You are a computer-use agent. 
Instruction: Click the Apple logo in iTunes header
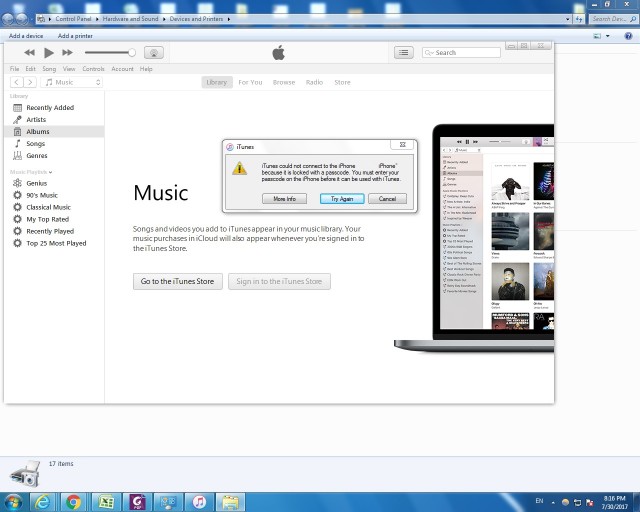278,53
